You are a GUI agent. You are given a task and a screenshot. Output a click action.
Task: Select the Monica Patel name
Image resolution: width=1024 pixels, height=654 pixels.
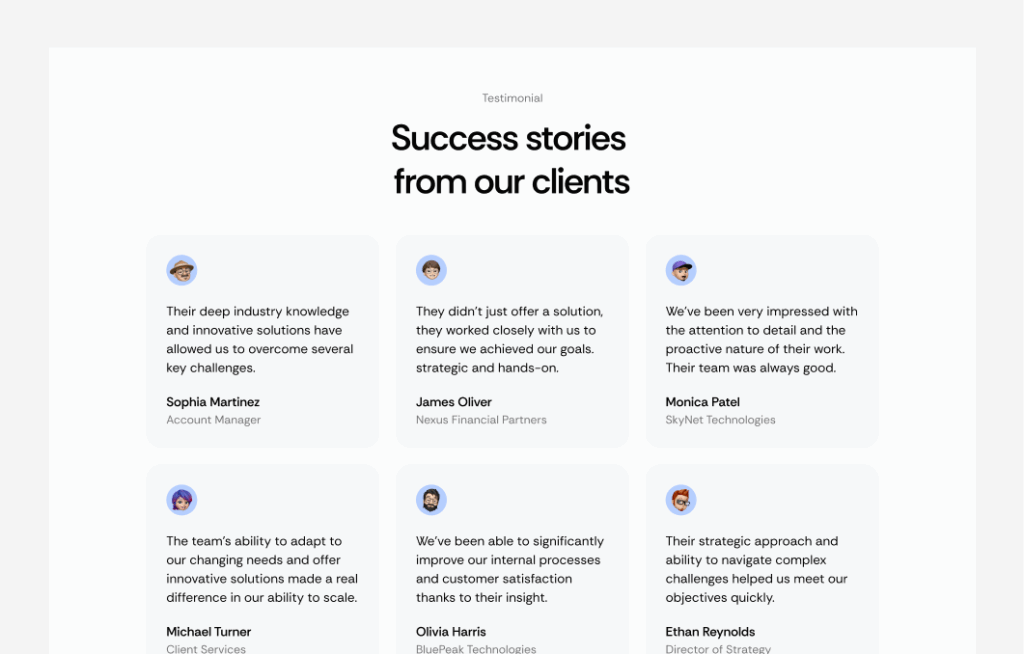[x=703, y=402]
